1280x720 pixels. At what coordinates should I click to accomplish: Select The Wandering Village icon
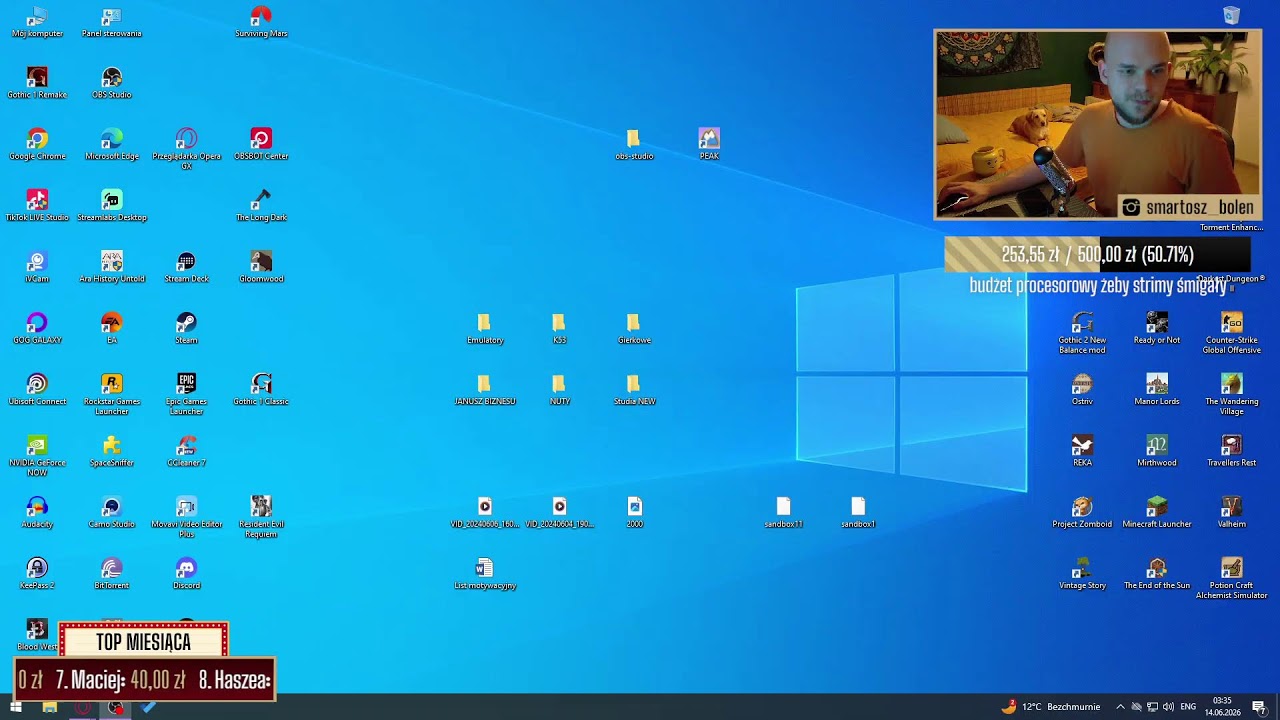tap(1232, 394)
